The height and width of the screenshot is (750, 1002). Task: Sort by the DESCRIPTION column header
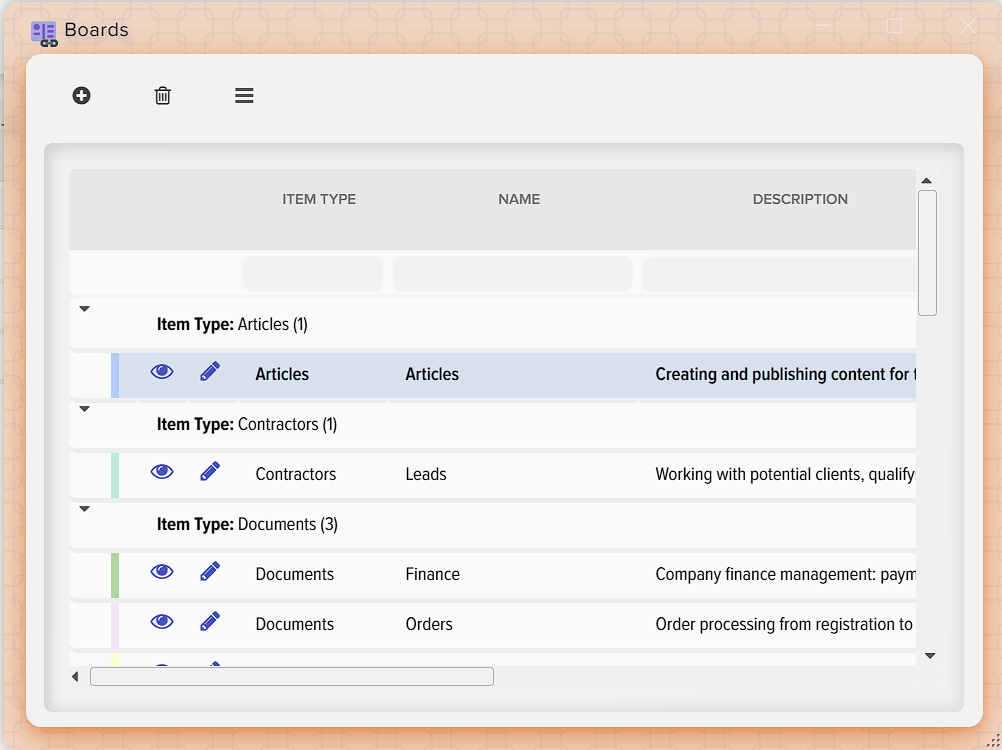point(800,199)
